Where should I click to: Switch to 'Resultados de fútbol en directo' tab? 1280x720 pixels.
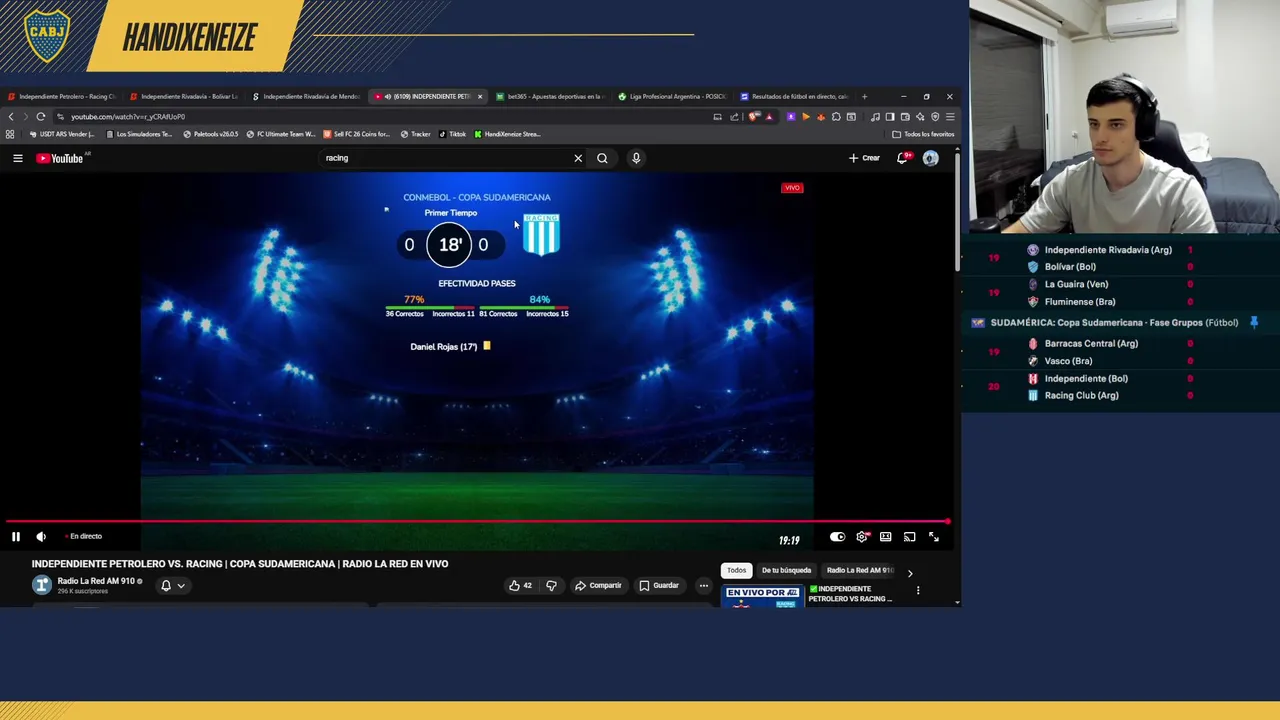pos(794,97)
